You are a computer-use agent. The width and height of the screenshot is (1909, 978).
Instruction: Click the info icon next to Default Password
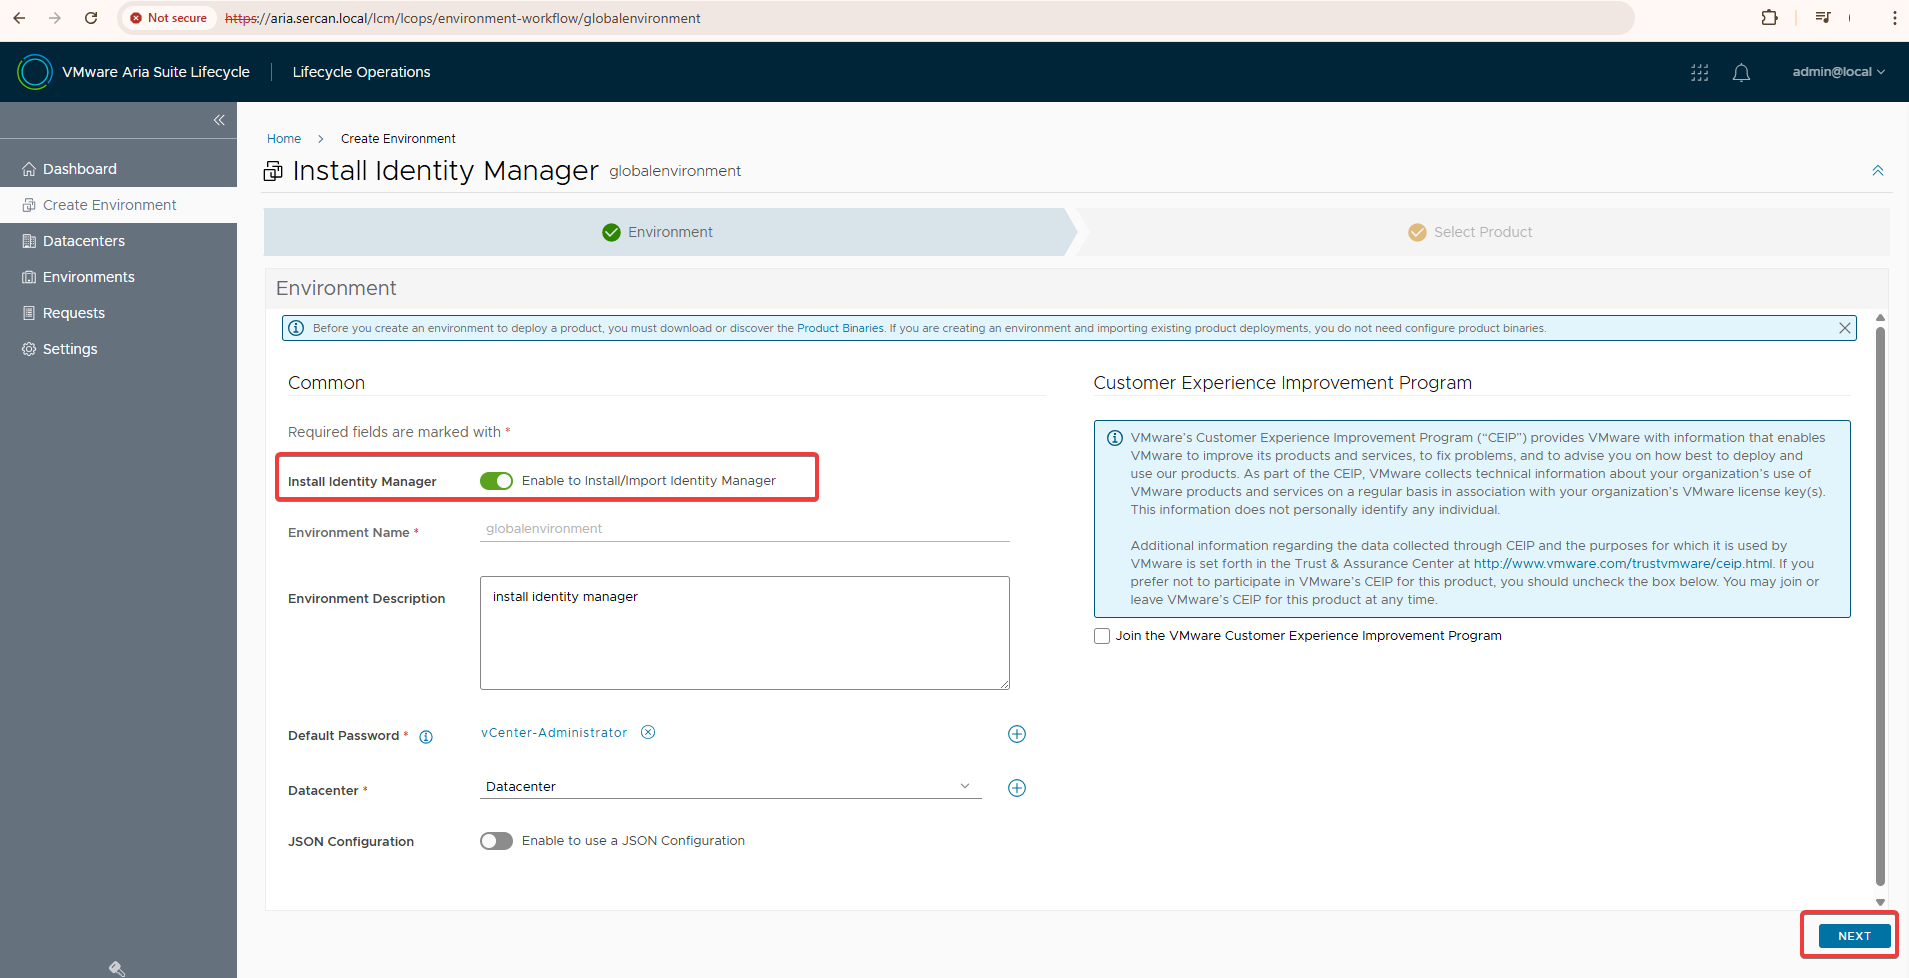pos(426,737)
